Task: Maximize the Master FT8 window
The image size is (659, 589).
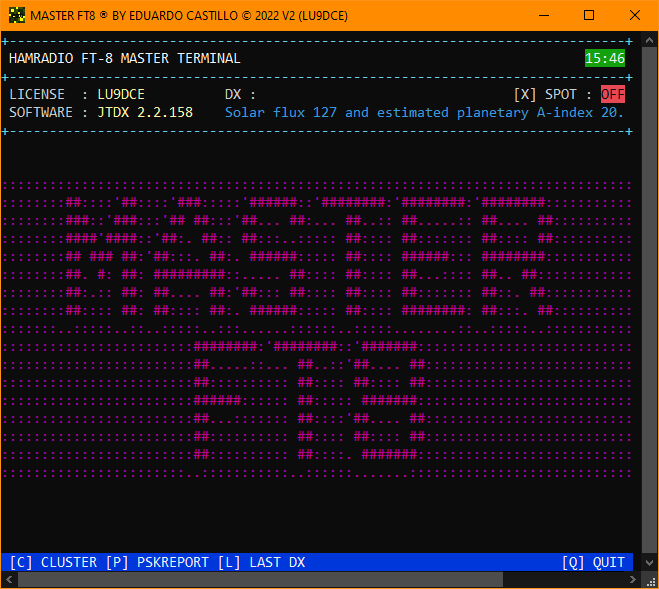Action: 589,16
